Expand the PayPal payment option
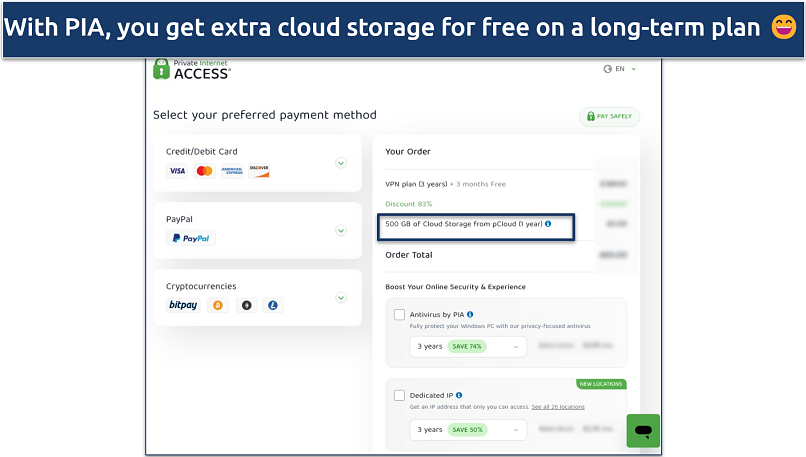 click(340, 231)
